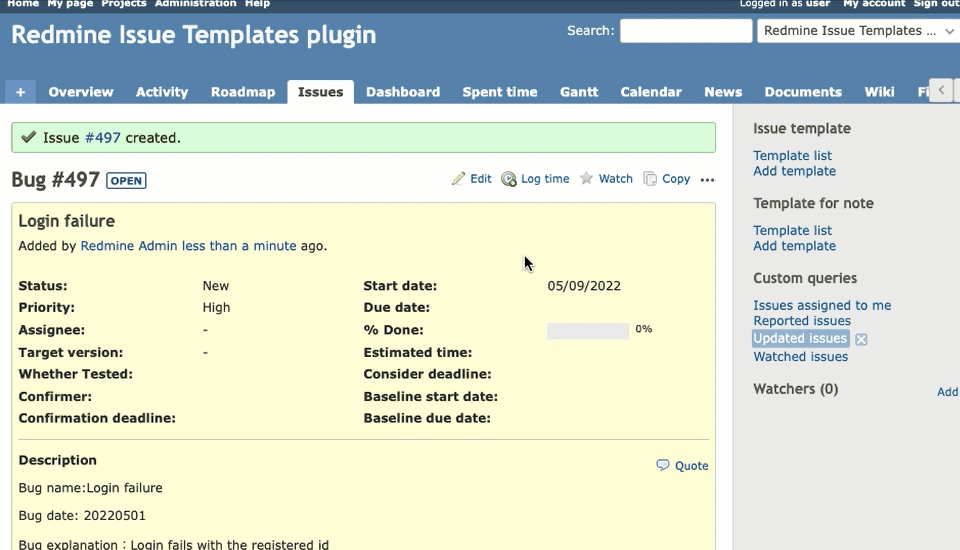Open the project jump dropdown
The height and width of the screenshot is (550, 960).
tap(857, 31)
